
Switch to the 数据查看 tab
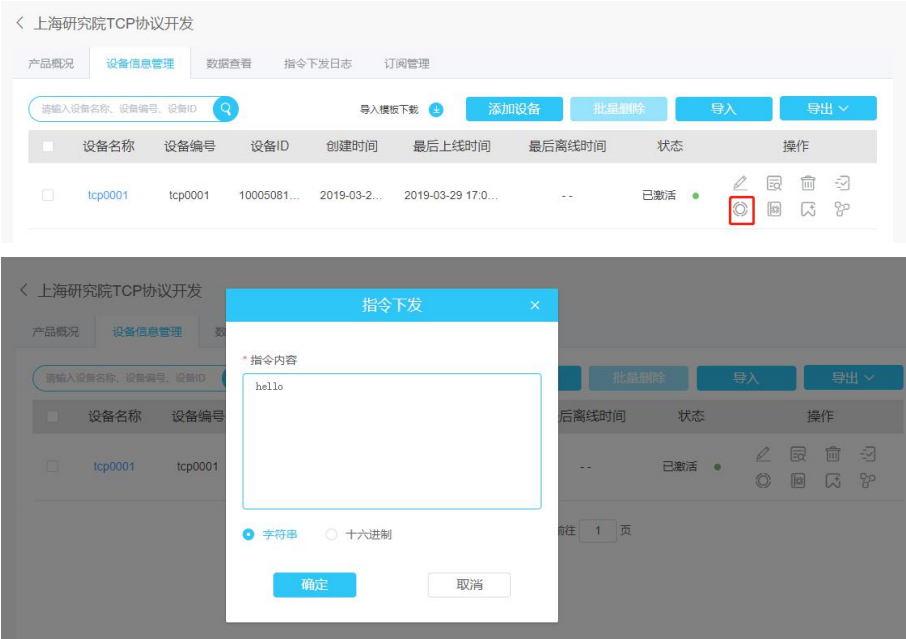click(x=229, y=64)
